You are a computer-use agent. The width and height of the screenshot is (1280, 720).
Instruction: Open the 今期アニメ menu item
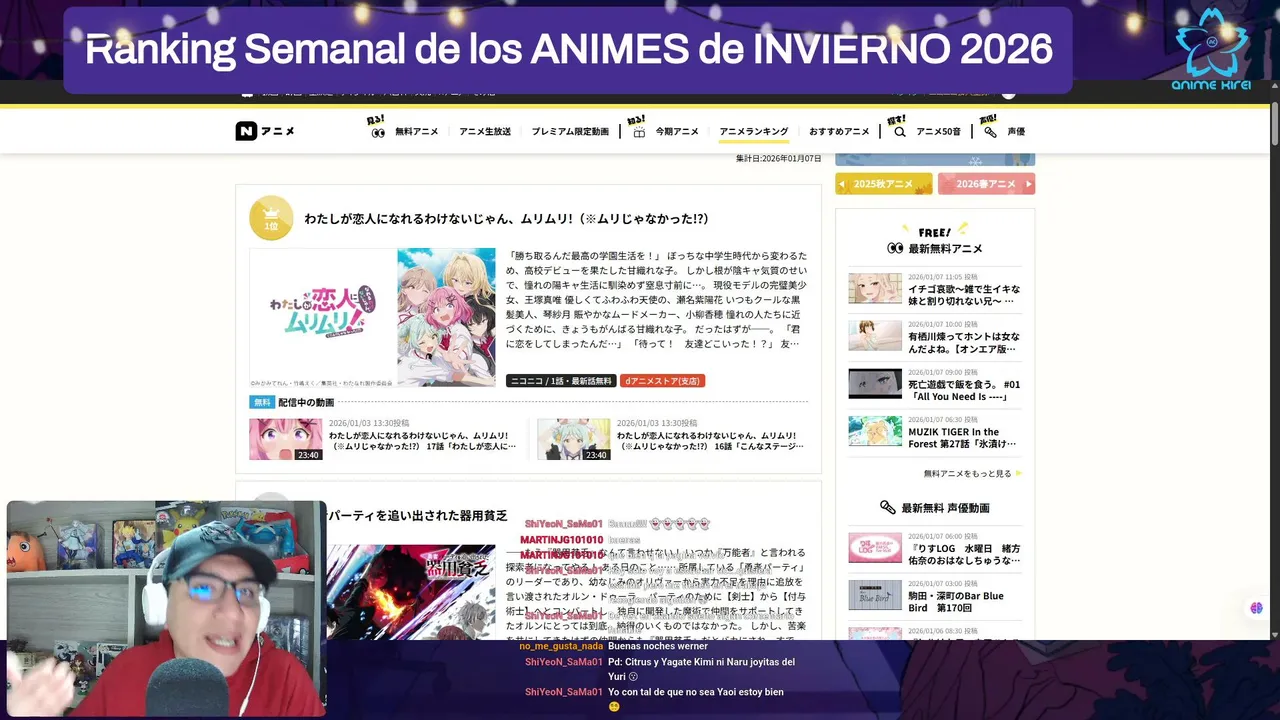coord(677,131)
